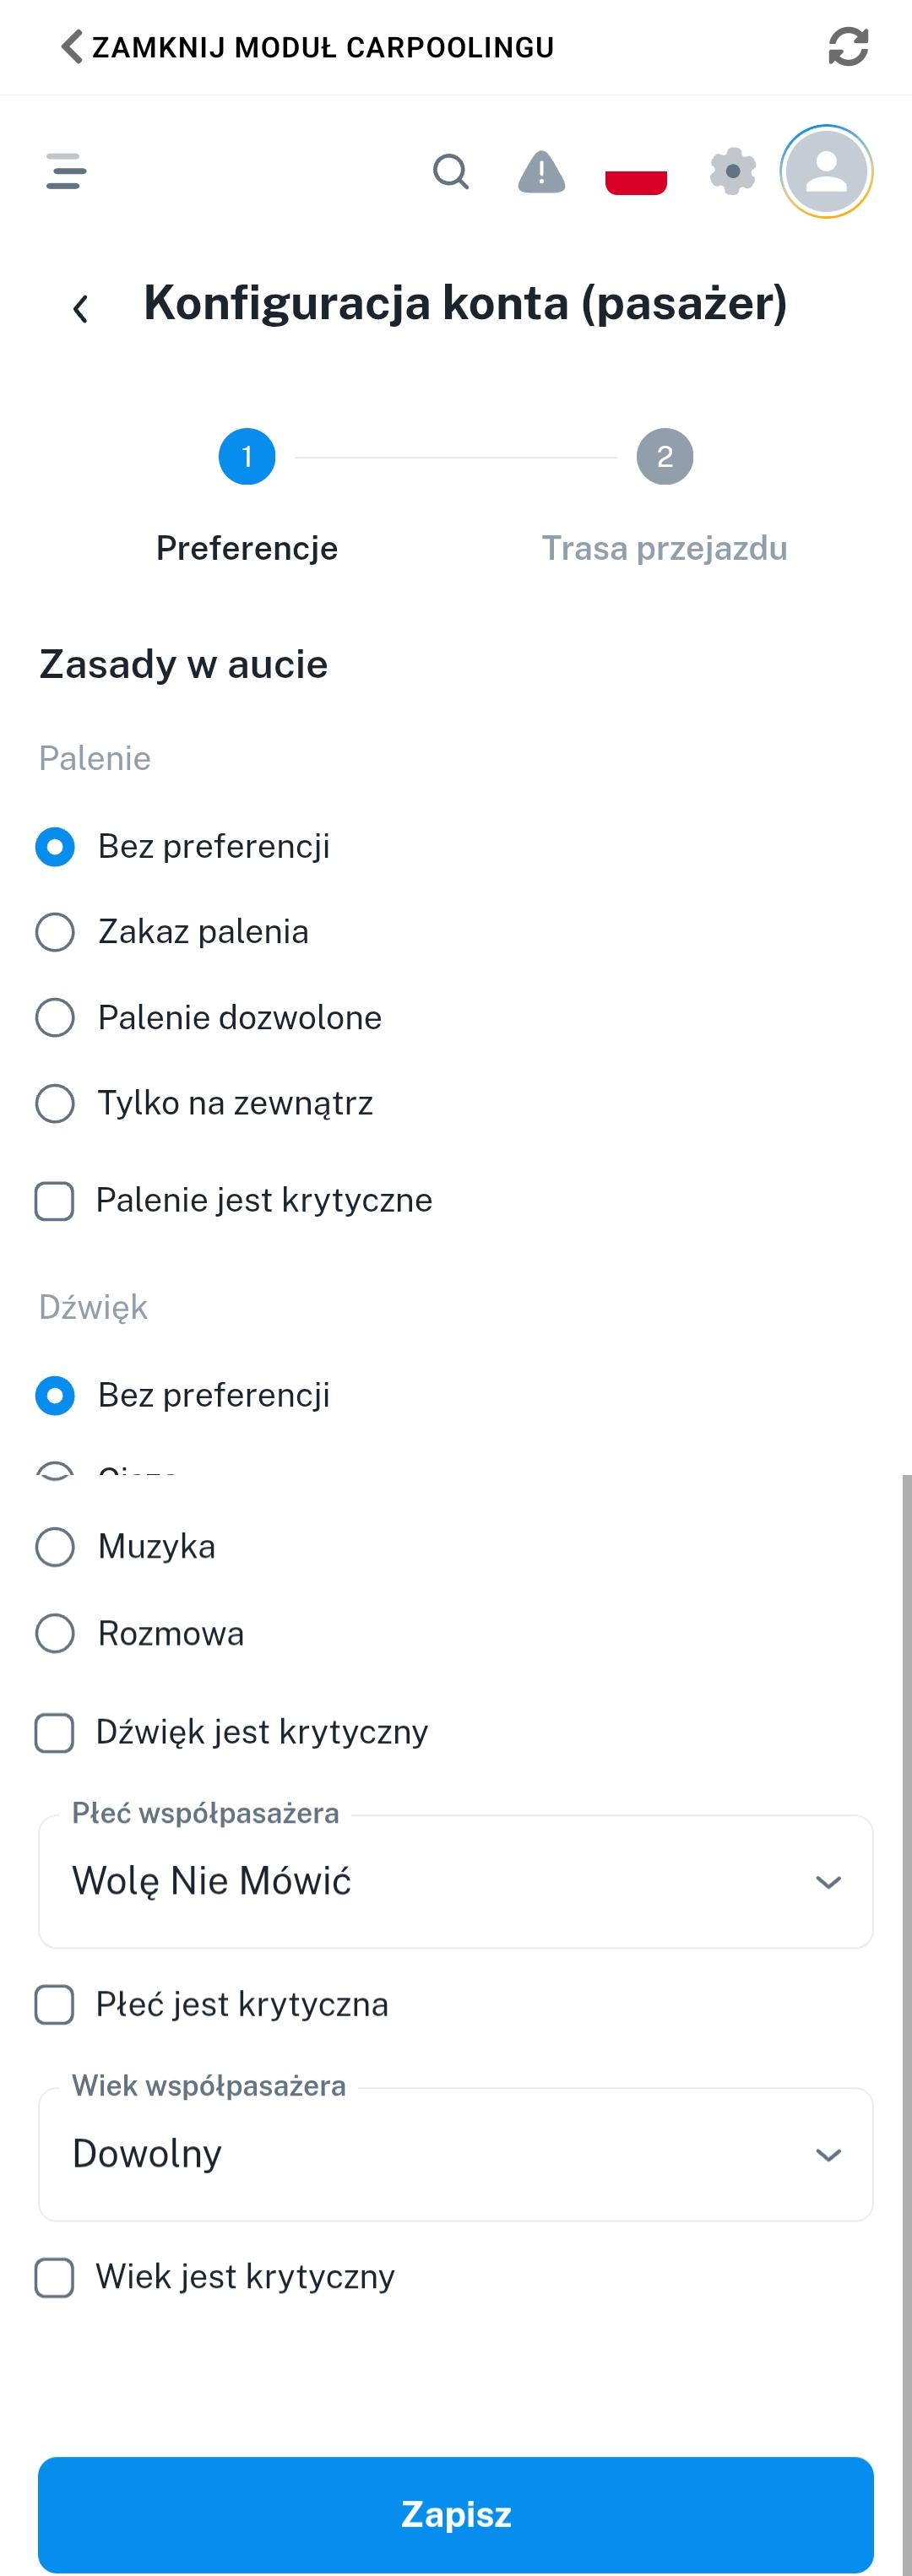Click the search magnifier icon
The image size is (912, 2576).
(450, 172)
